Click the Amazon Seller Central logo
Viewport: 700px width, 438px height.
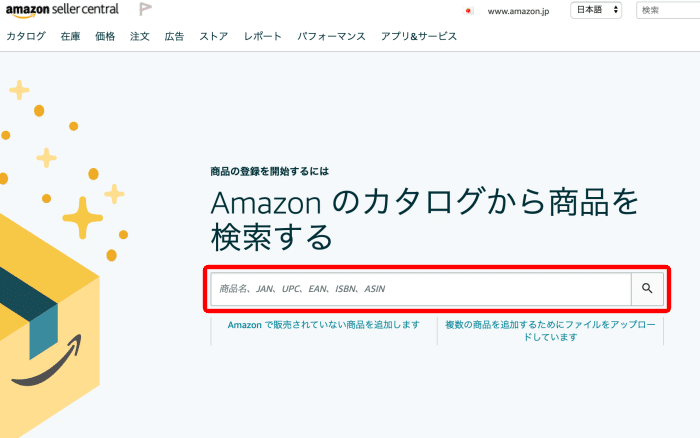tap(60, 10)
